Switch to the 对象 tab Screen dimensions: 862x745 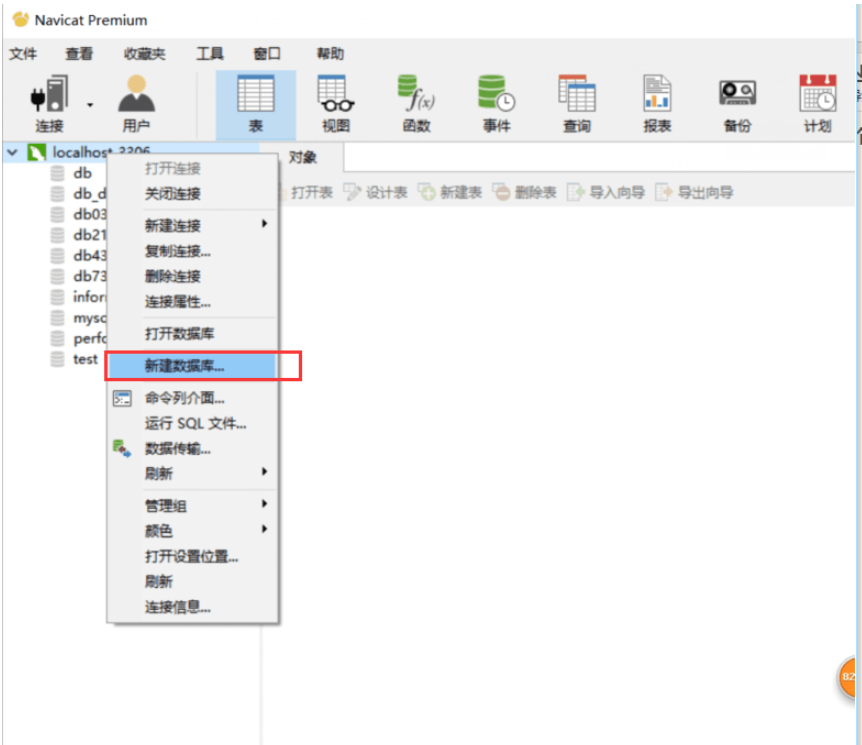pos(303,157)
